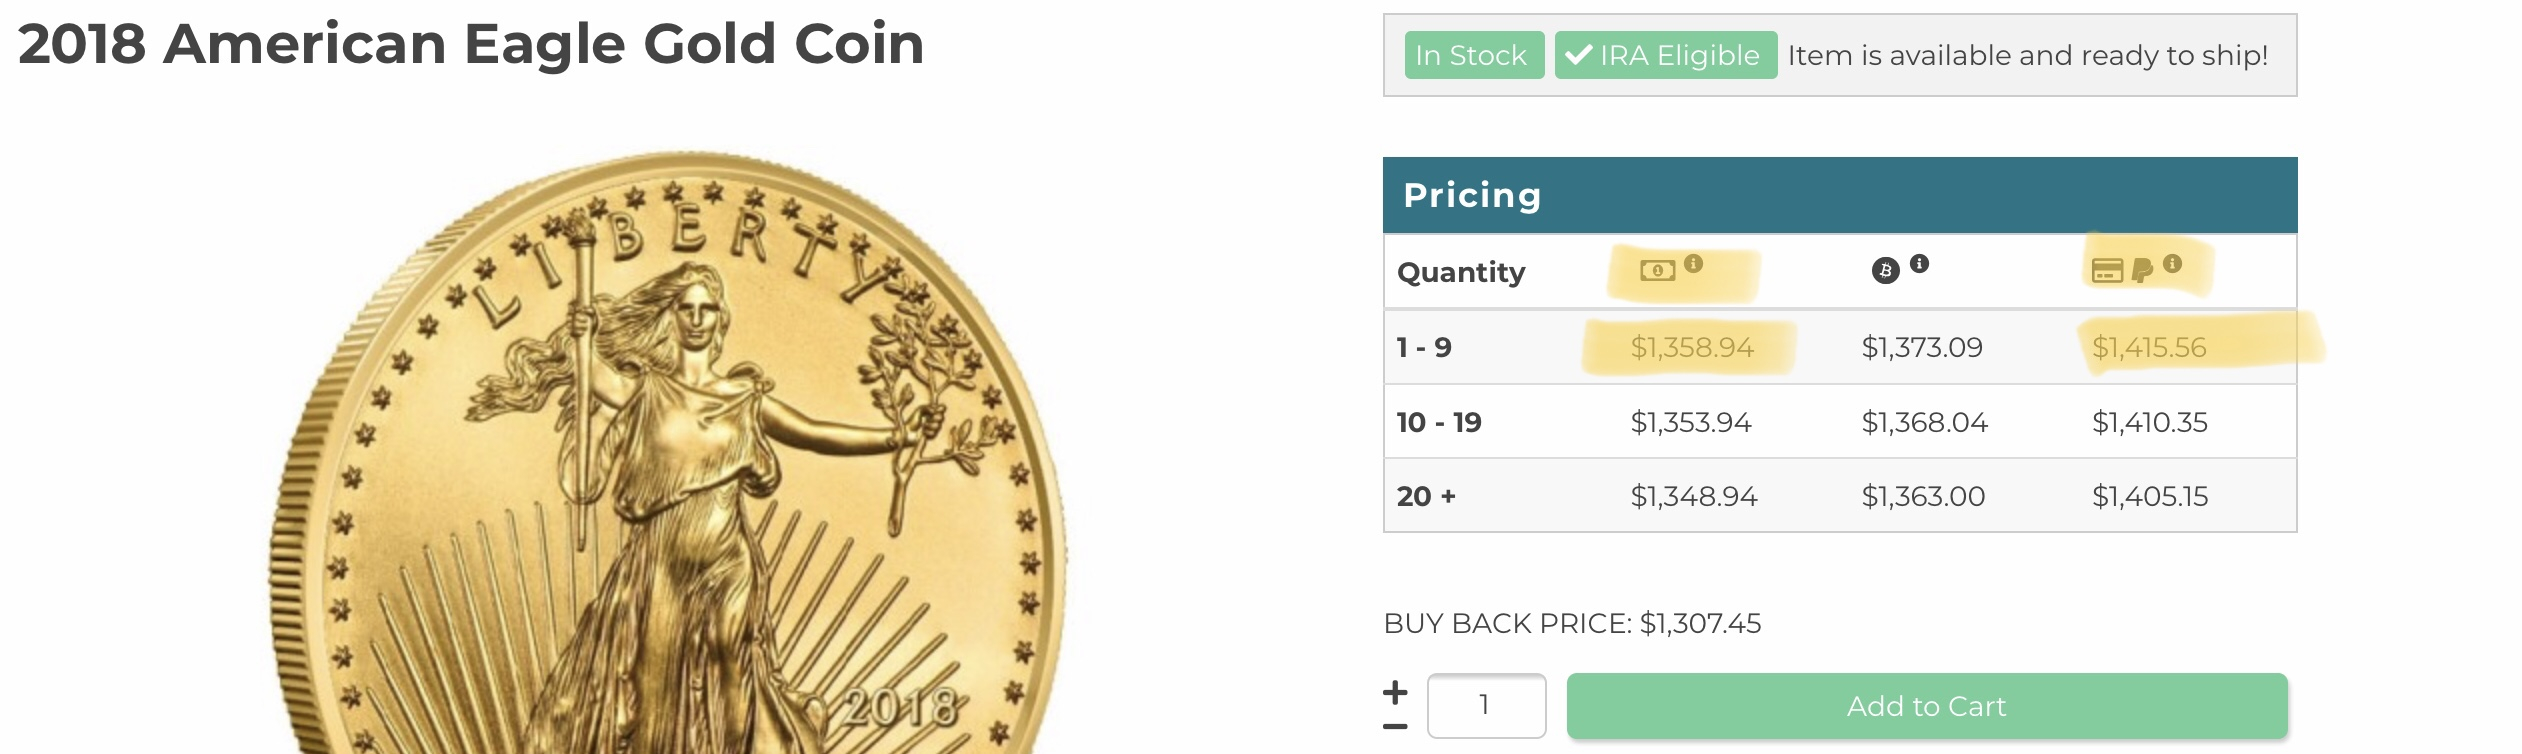Click the In Stock badge

[x=1473, y=55]
